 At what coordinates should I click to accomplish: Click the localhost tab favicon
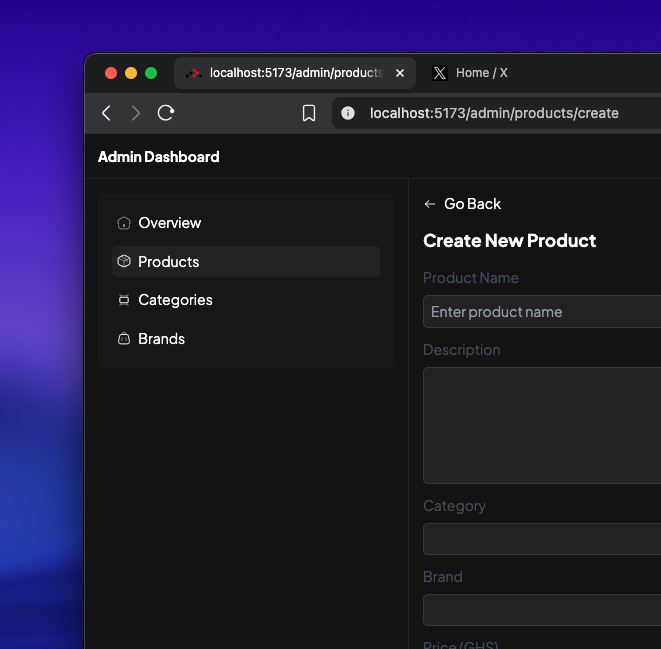(193, 73)
